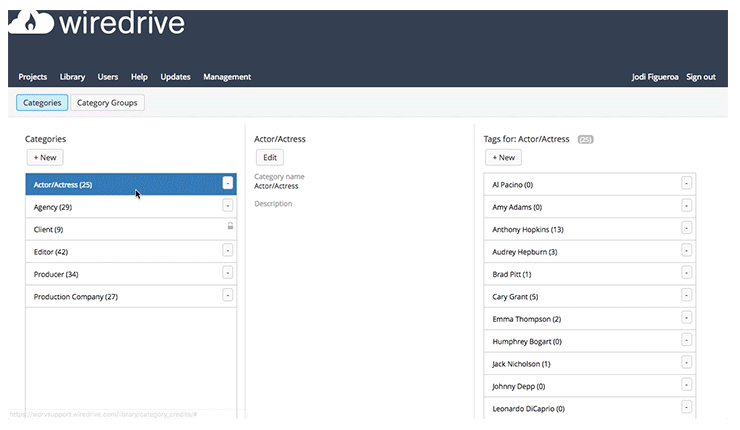Click the minus icon on Agency row
Viewport: 740px width, 430px height.
pos(227,205)
